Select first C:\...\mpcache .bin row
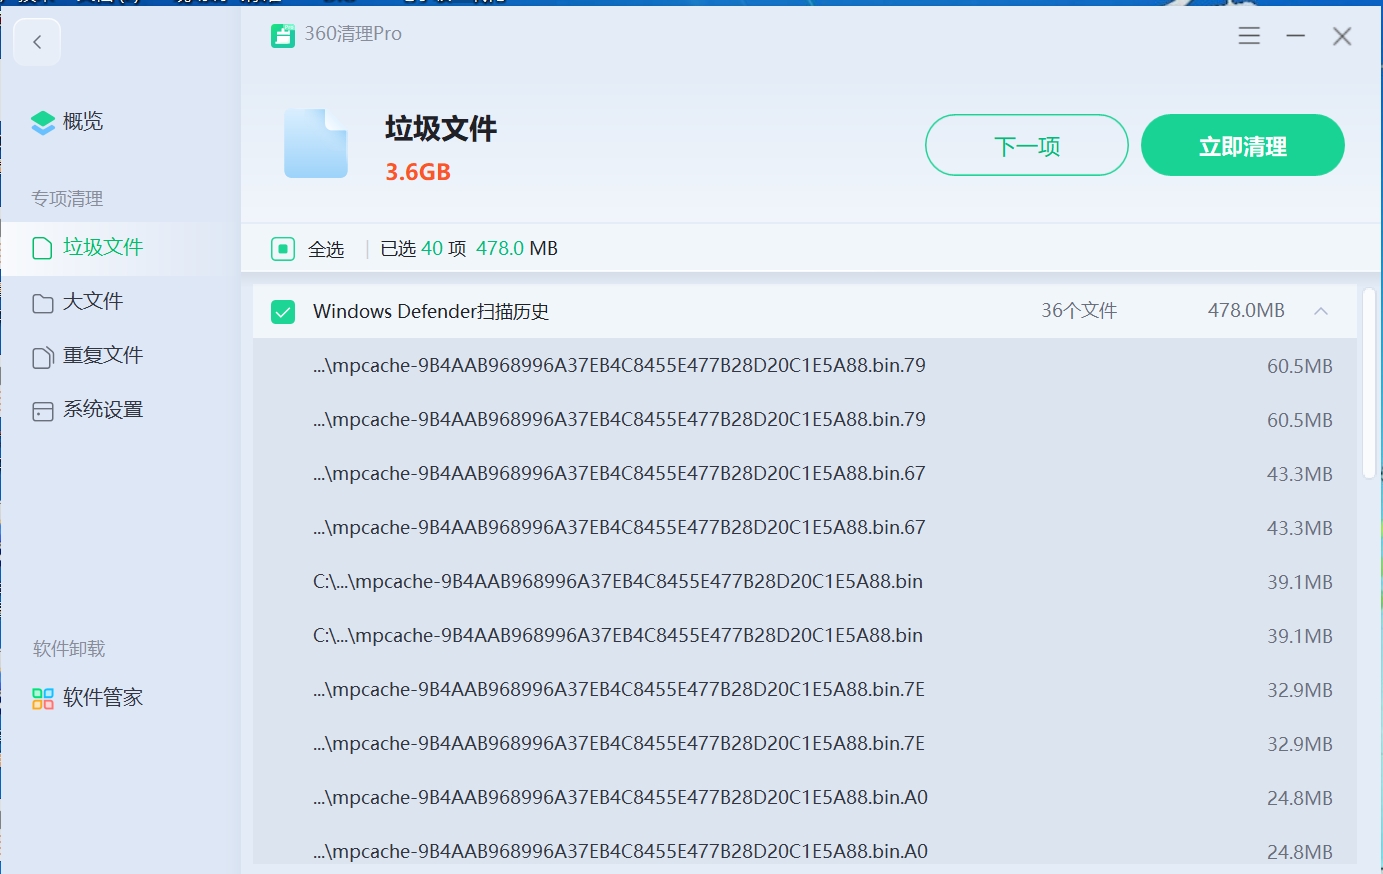1383x874 pixels. (x=805, y=582)
